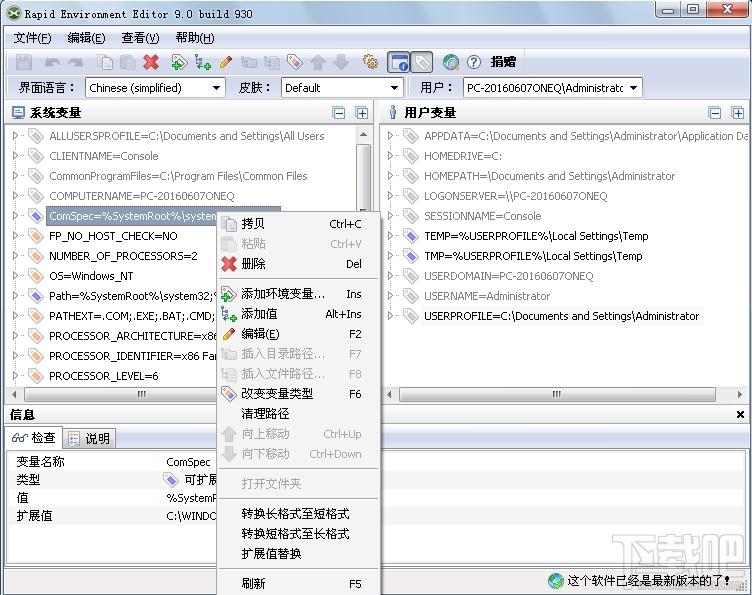This screenshot has height=595, width=752.
Task: Click the red Delete X toolbar icon
Action: (x=151, y=62)
